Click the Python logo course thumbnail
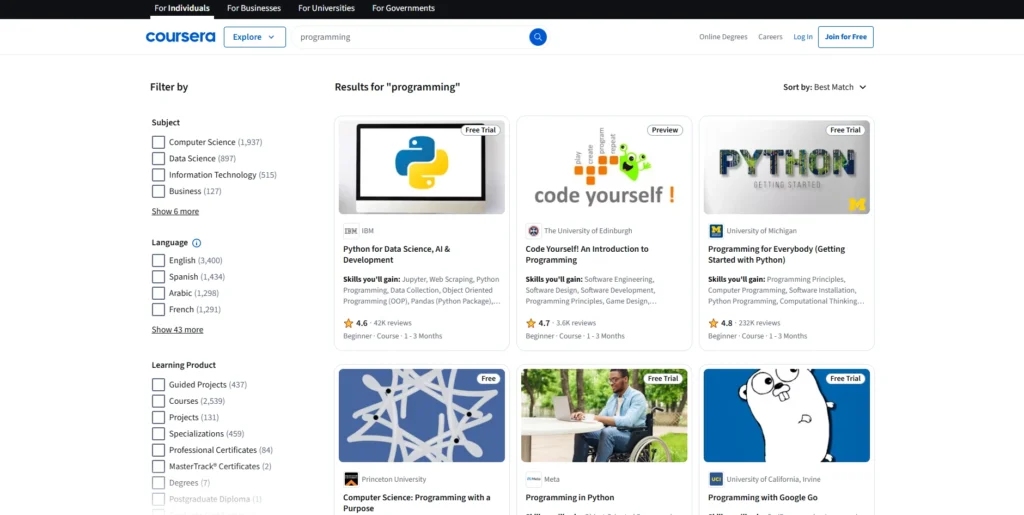The width and height of the screenshot is (1024, 515). click(x=421, y=167)
